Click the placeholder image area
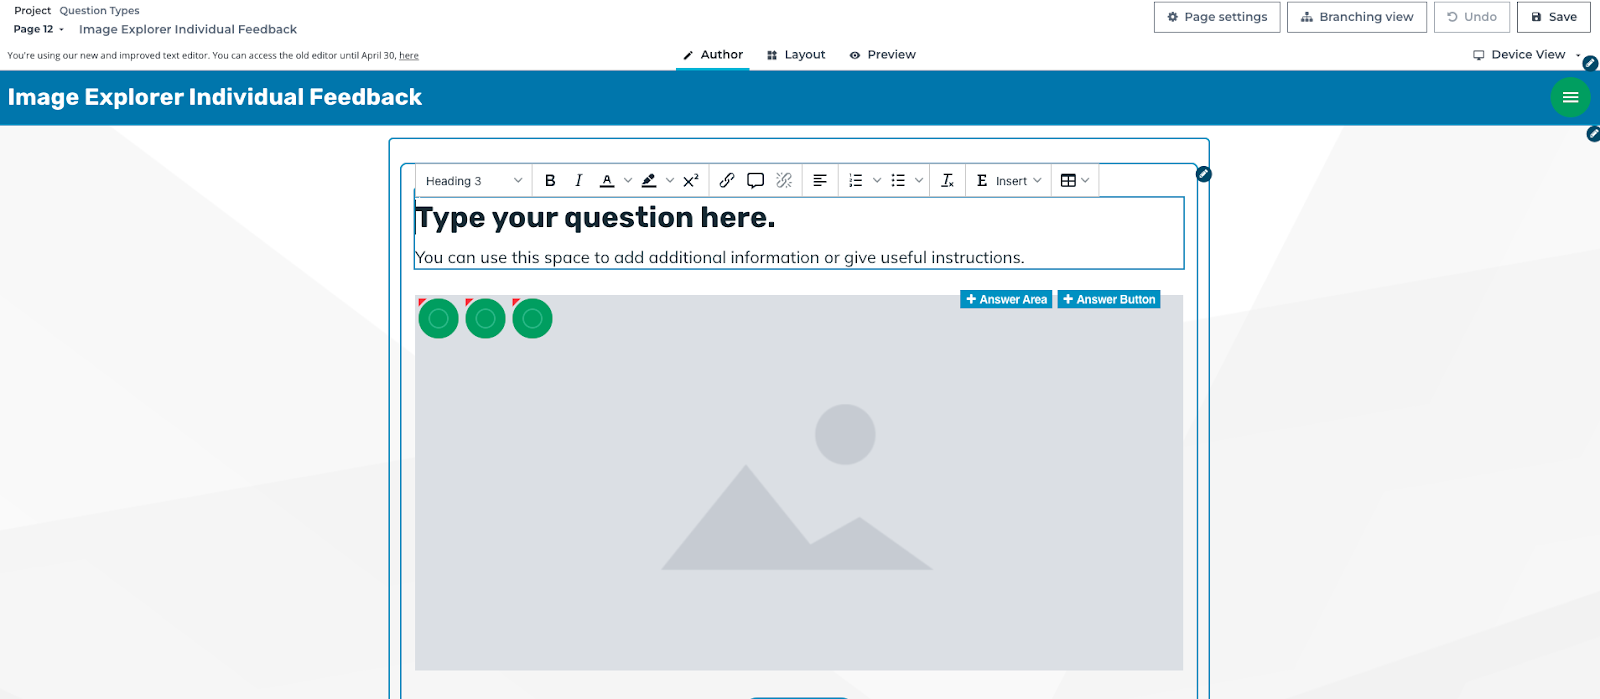Image resolution: width=1600 pixels, height=699 pixels. click(799, 483)
